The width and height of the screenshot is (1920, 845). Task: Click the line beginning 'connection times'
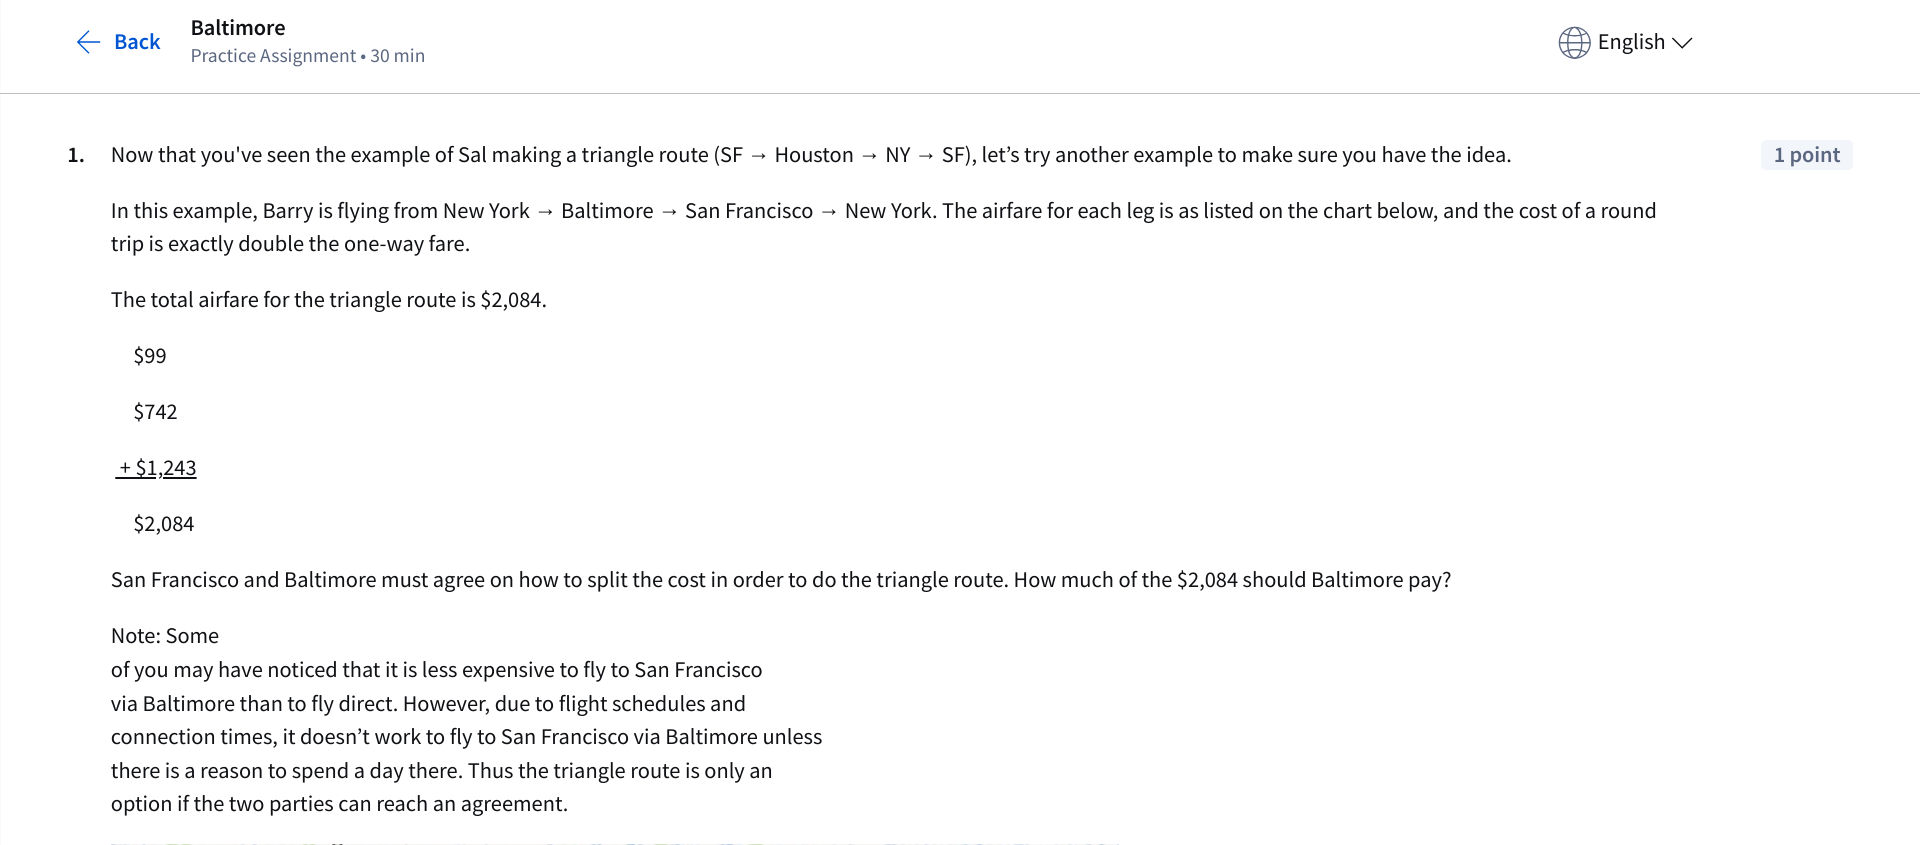466,737
